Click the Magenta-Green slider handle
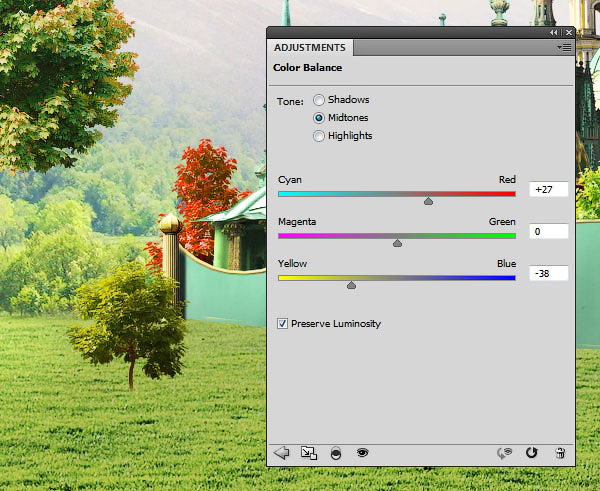Viewport: 600px width, 491px height. coord(397,243)
